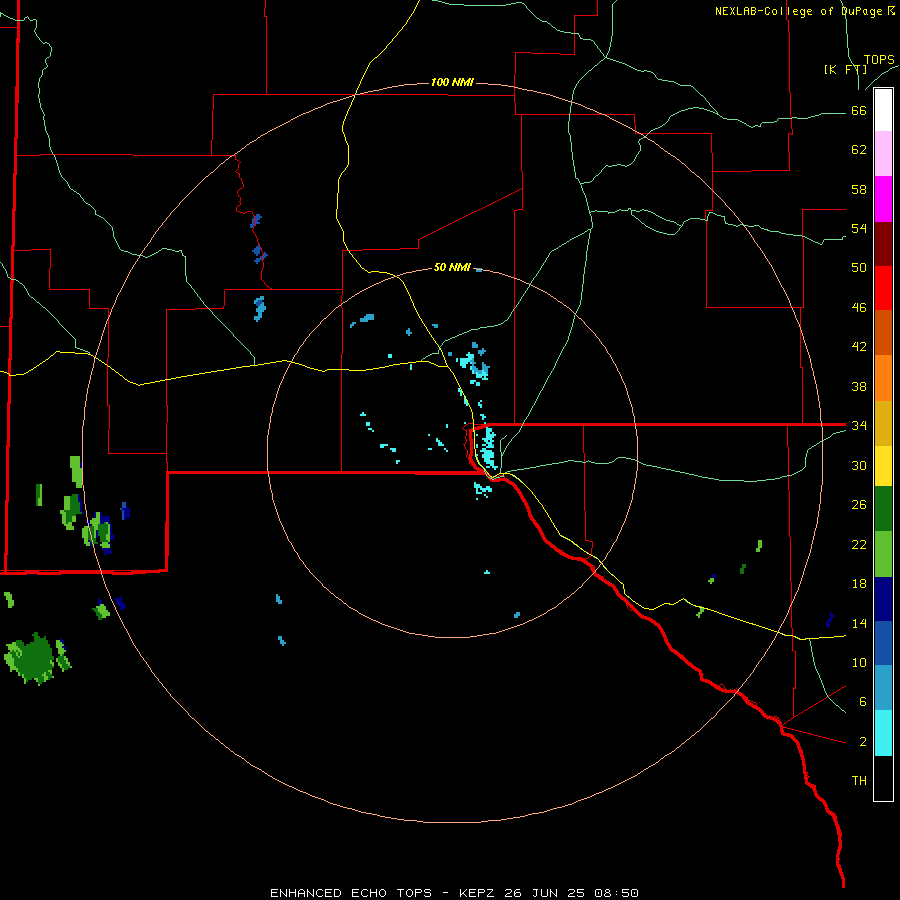Select the dark green legend swatch
Screen dimensions: 900x900
pyautogui.click(x=883, y=509)
